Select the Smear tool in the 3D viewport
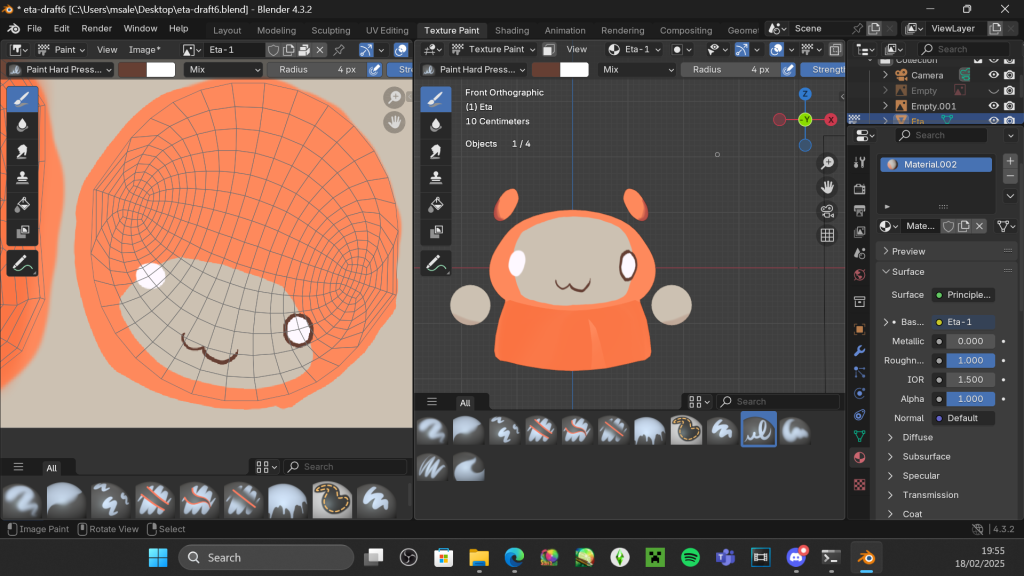Image resolution: width=1024 pixels, height=576 pixels. 436,152
